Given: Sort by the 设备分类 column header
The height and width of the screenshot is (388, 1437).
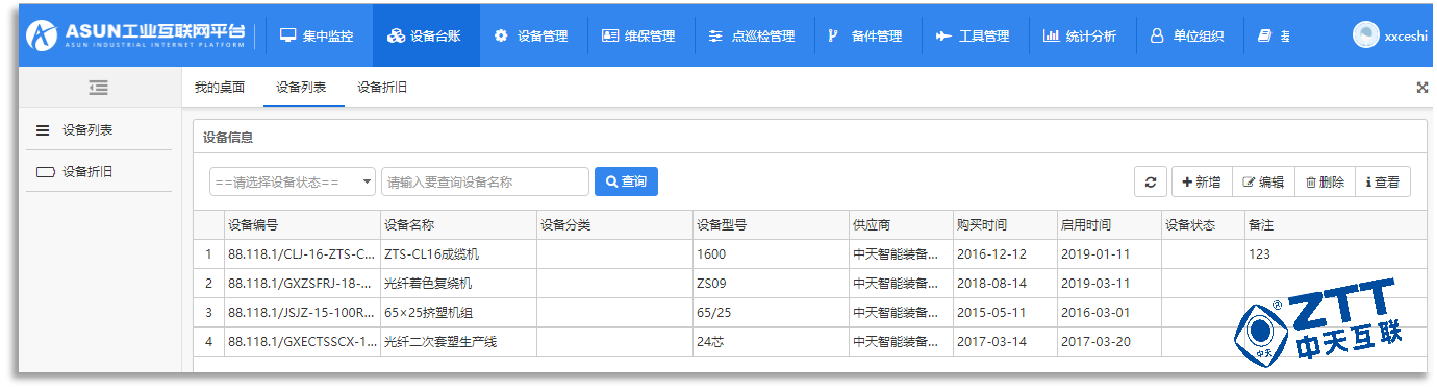Looking at the screenshot, I should pyautogui.click(x=613, y=225).
